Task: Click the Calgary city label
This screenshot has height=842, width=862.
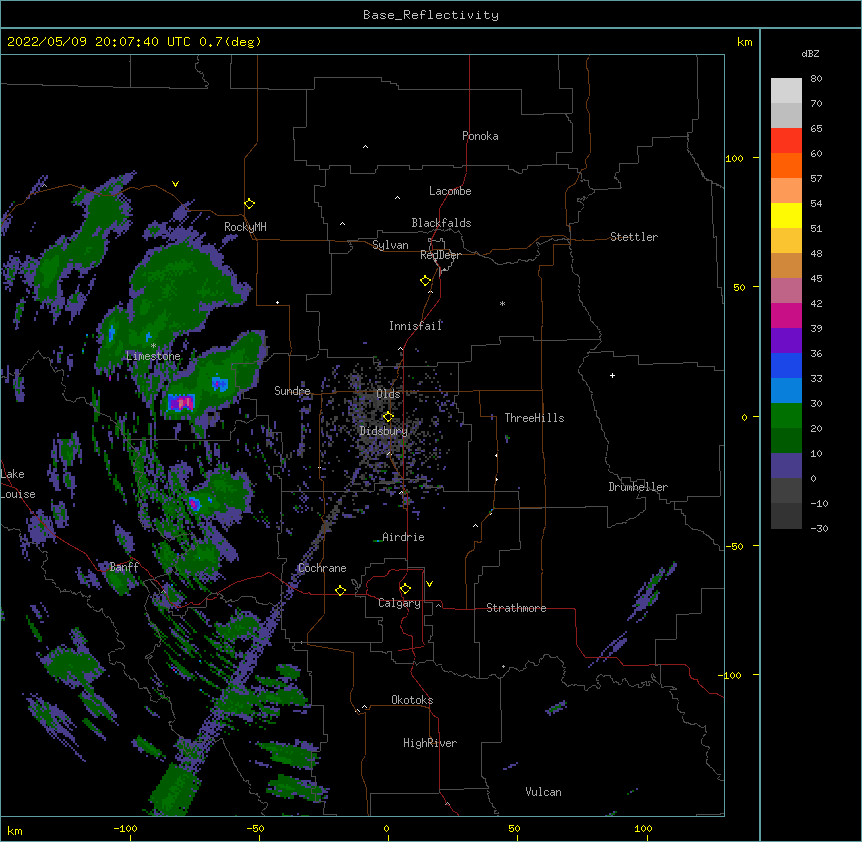Action: pyautogui.click(x=400, y=603)
